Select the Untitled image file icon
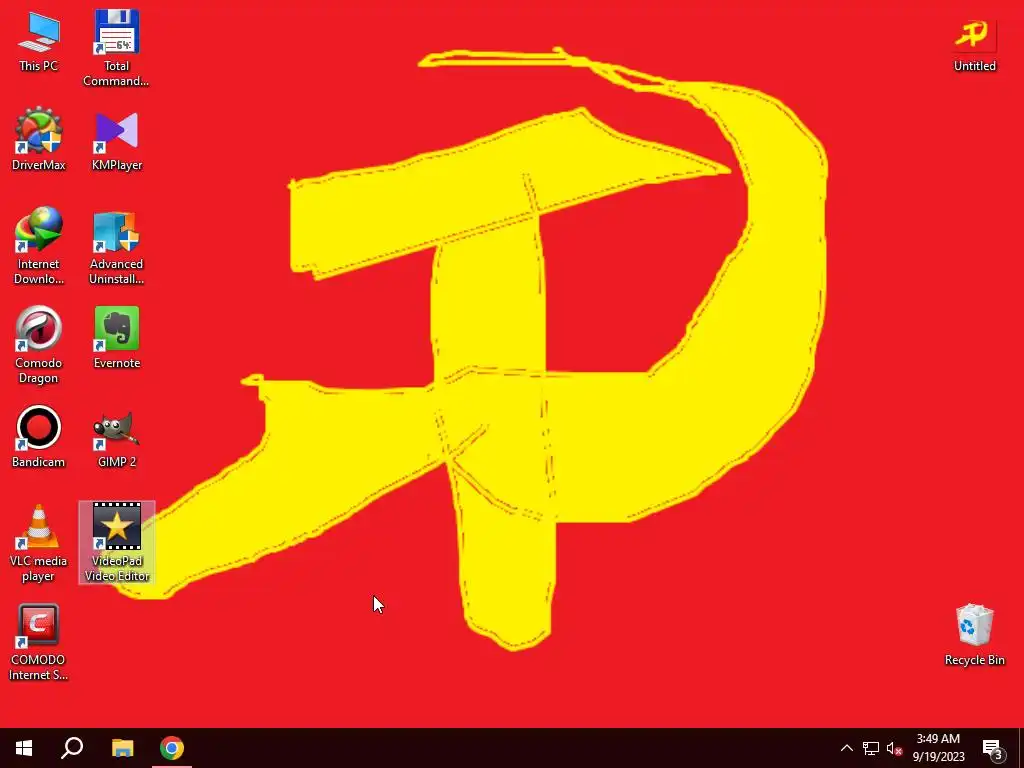 (x=974, y=44)
